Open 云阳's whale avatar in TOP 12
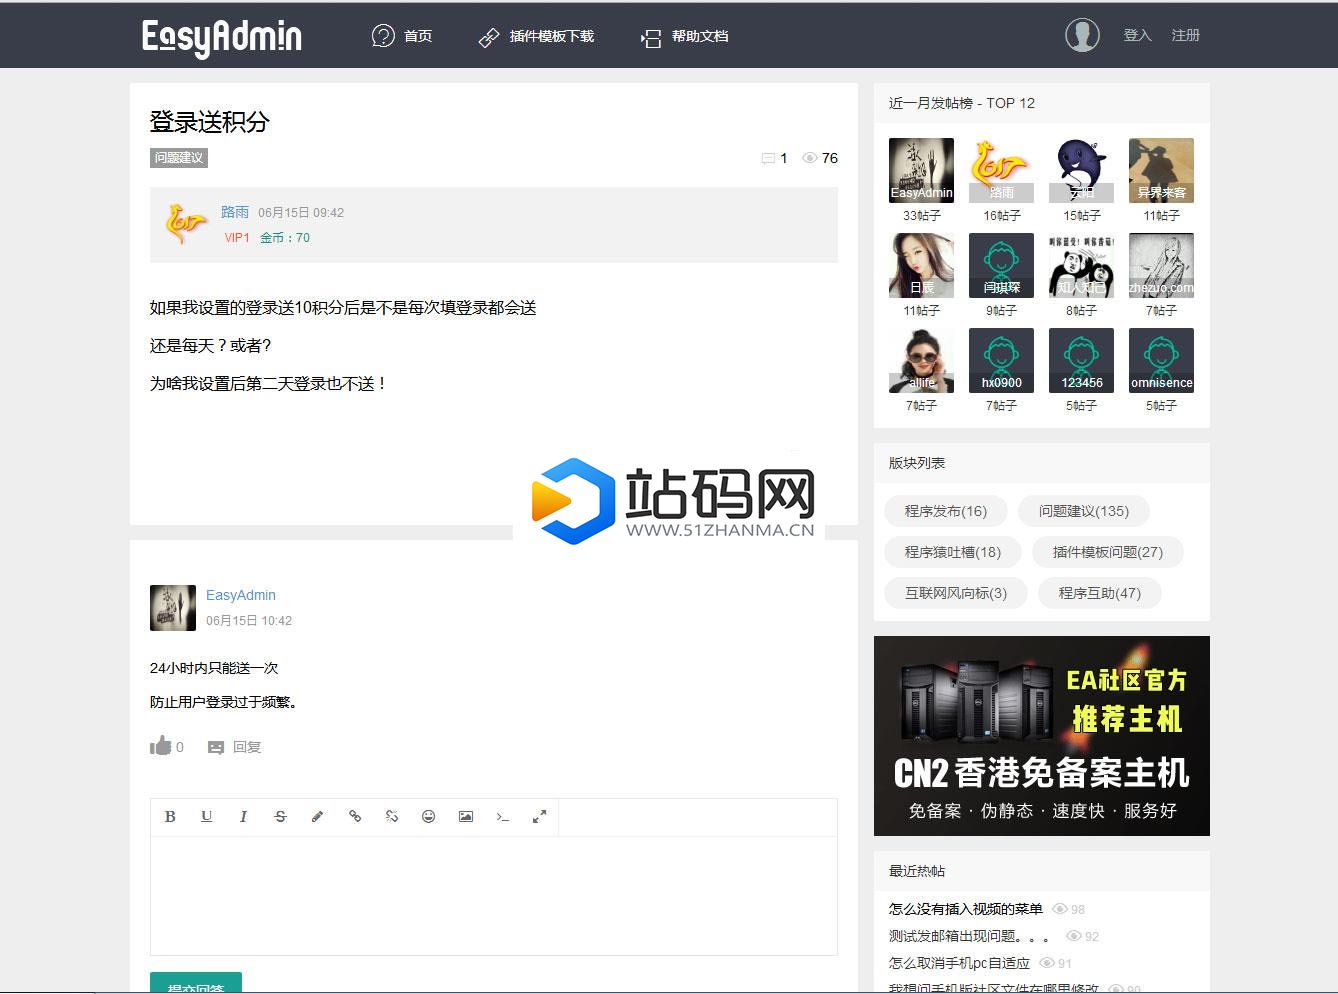This screenshot has width=1338, height=994. click(1081, 170)
